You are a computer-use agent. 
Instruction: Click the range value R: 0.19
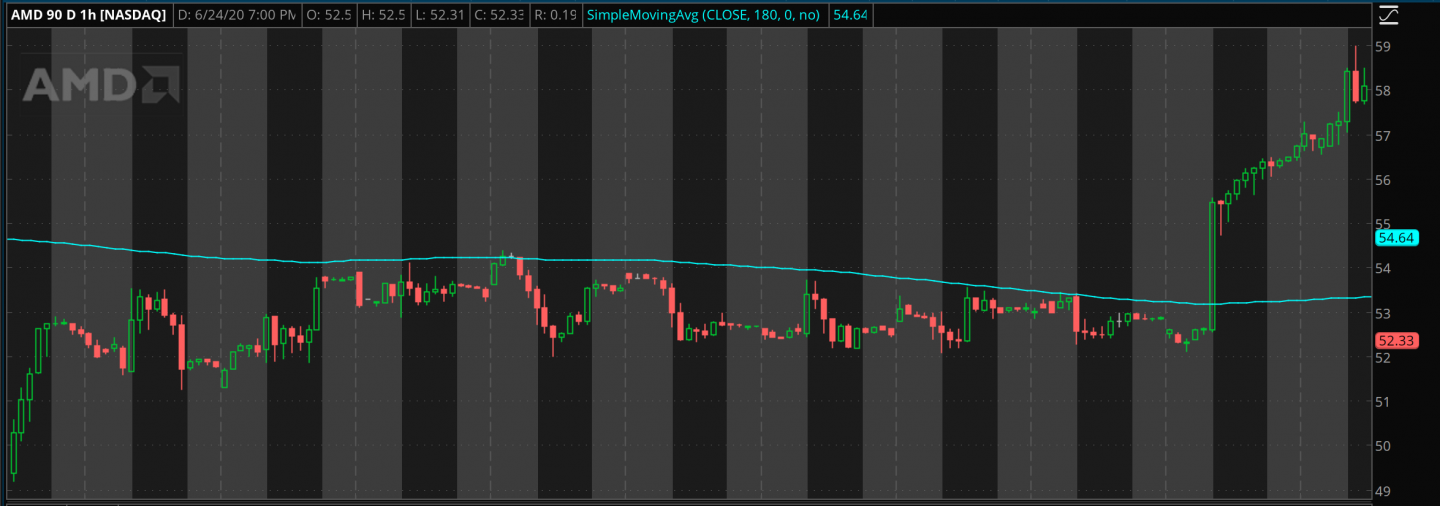557,15
